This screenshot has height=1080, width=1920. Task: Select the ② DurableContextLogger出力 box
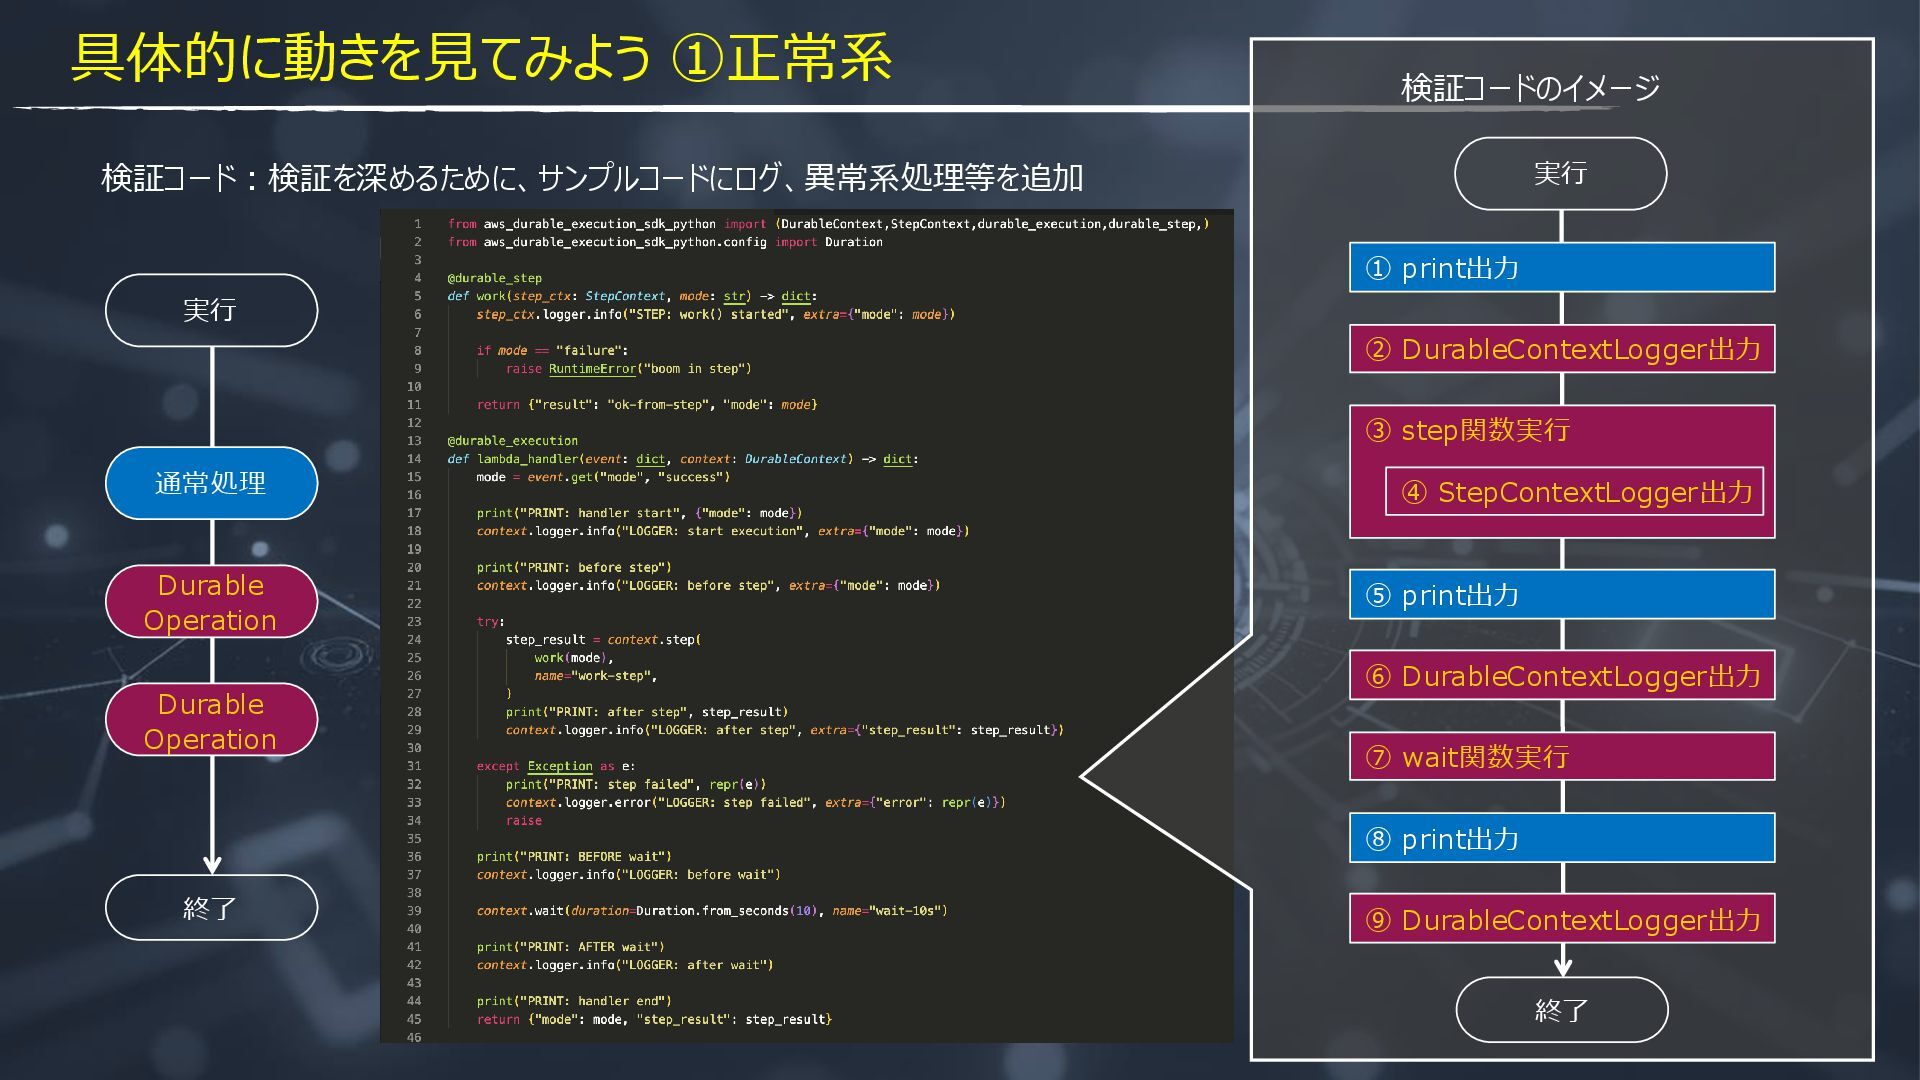1561,349
